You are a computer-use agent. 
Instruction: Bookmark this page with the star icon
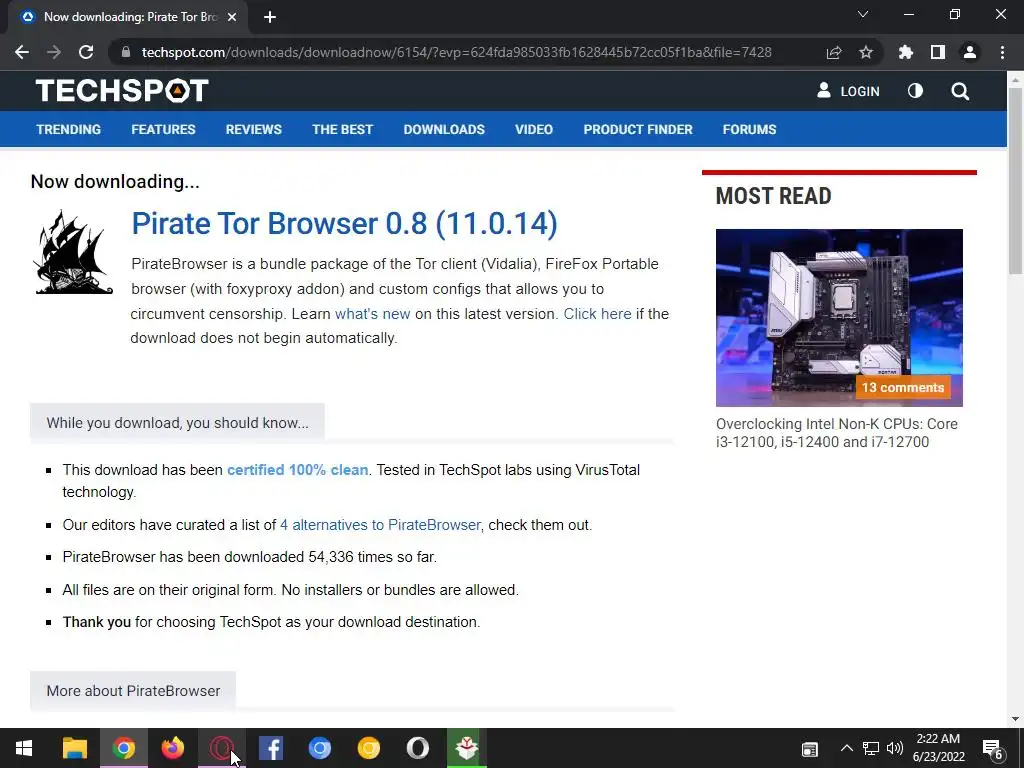coord(866,52)
